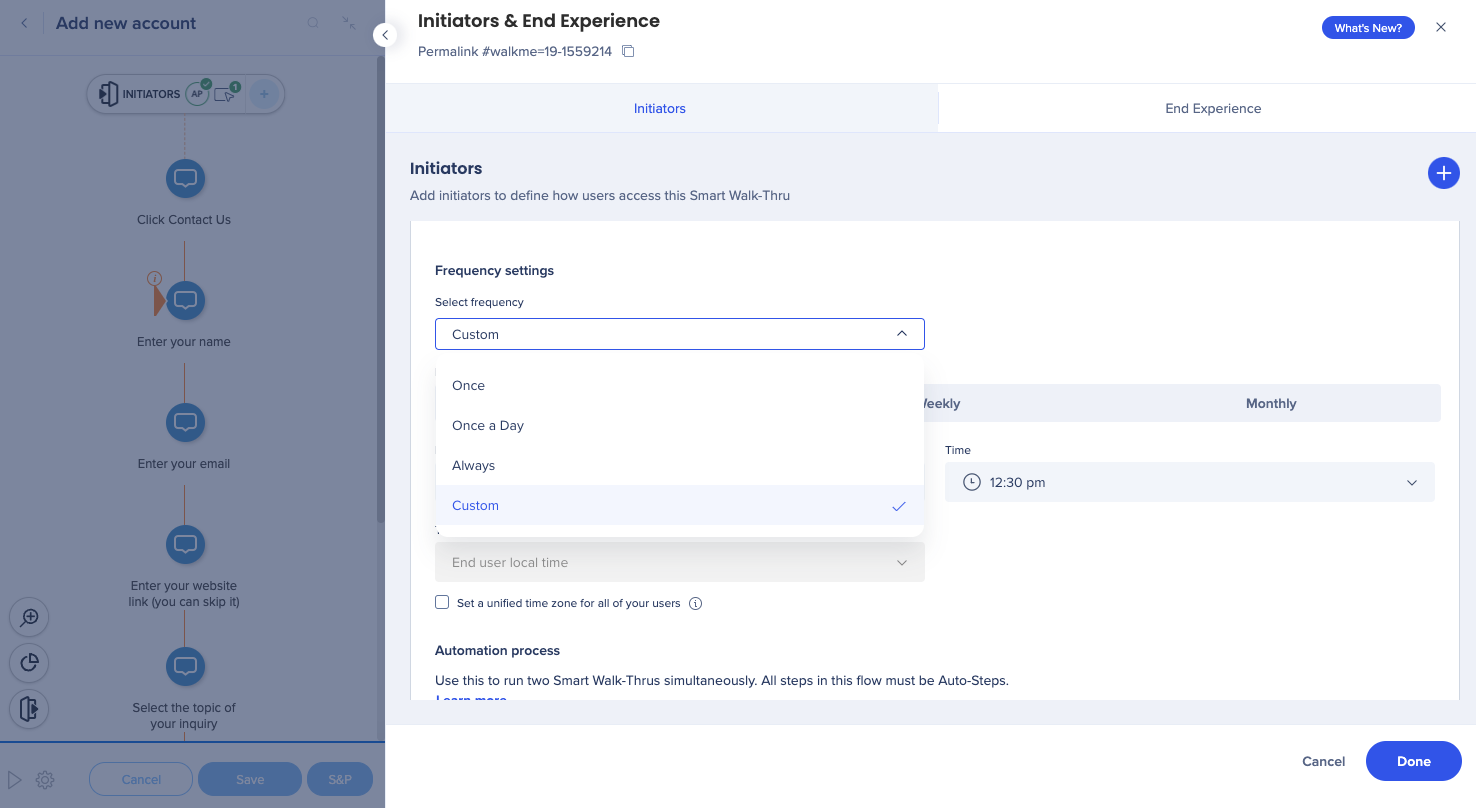Click the Enter your email step bubble
This screenshot has height=808, width=1476.
(x=185, y=422)
